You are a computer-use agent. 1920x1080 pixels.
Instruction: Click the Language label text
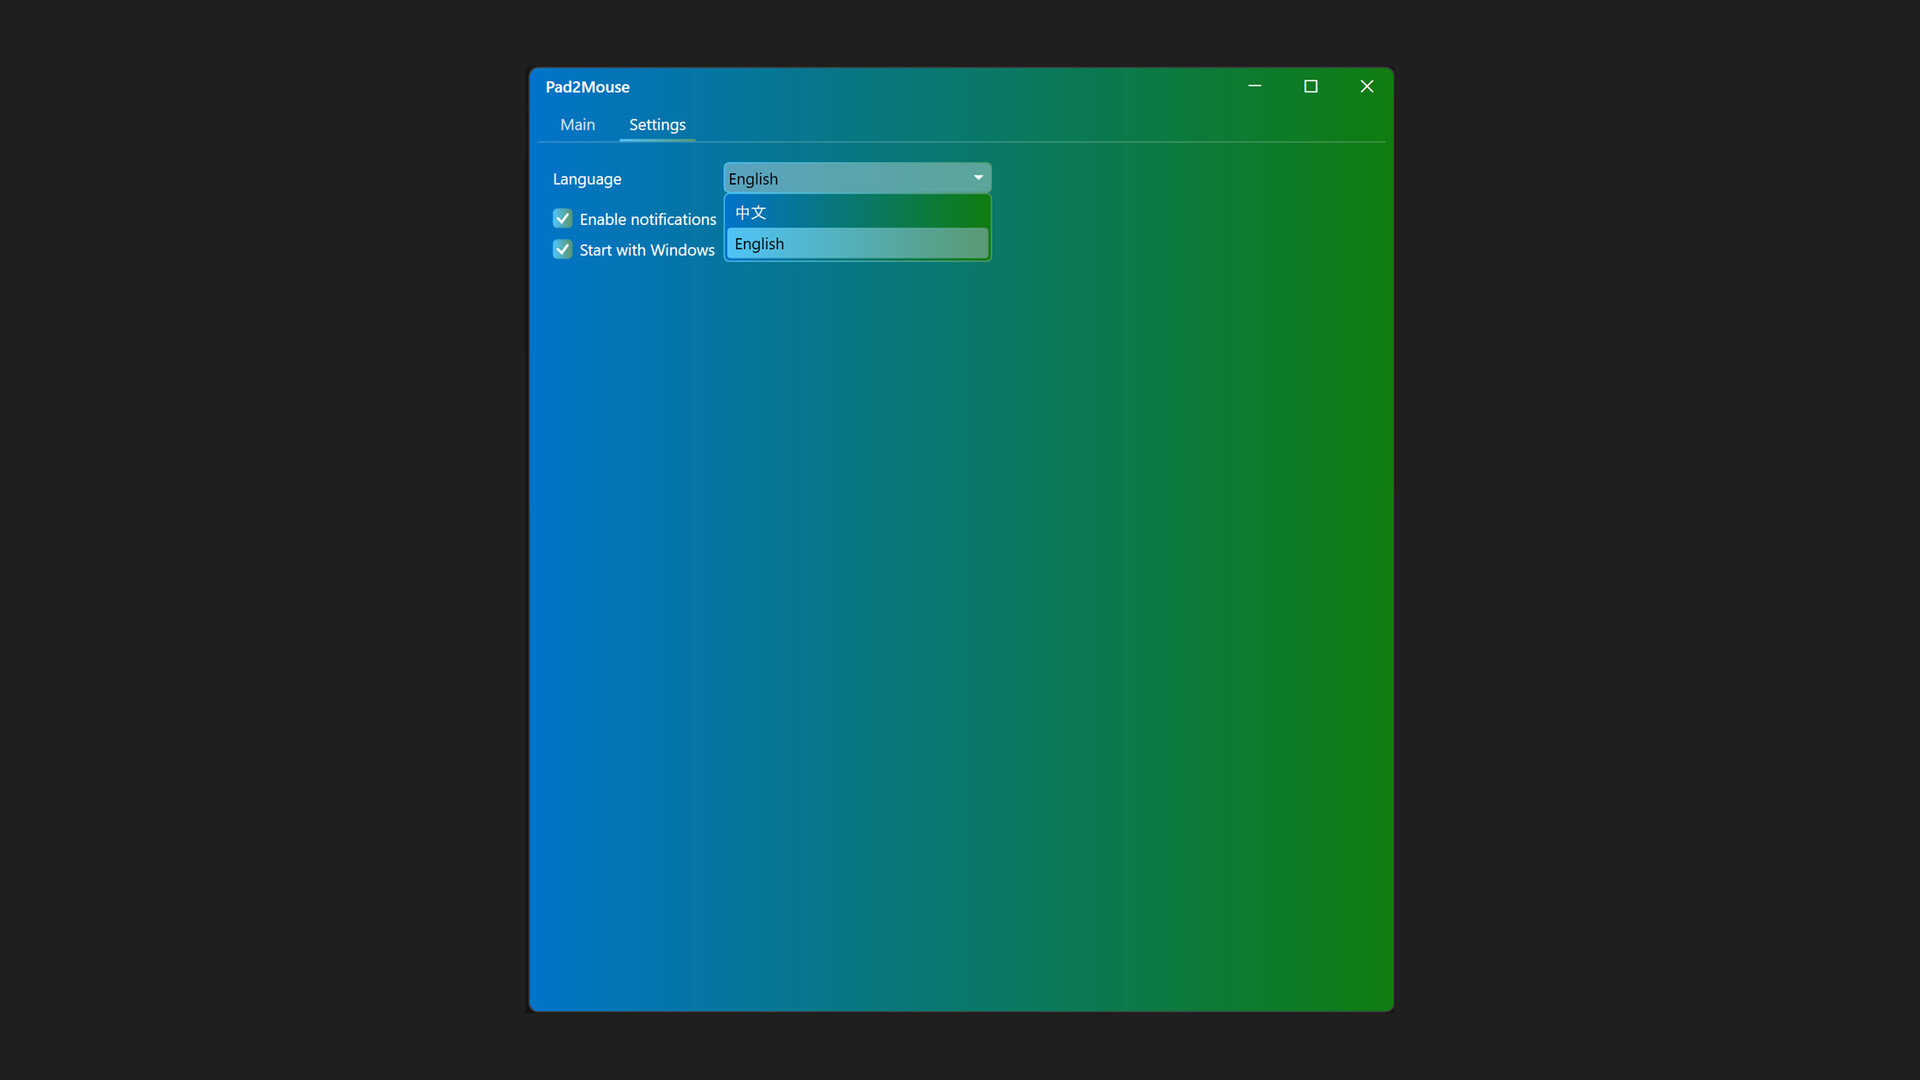coord(587,179)
